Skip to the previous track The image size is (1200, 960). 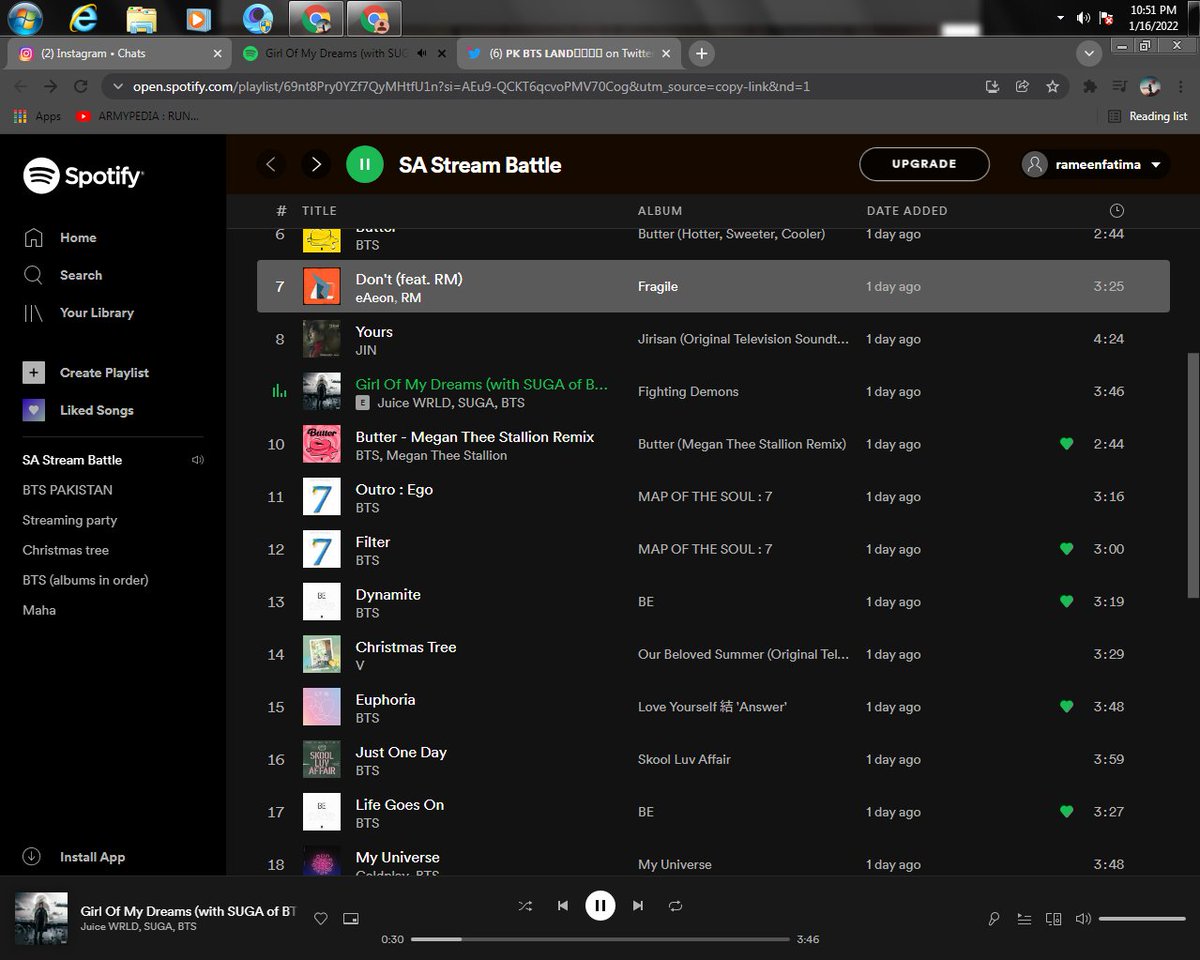click(x=563, y=906)
